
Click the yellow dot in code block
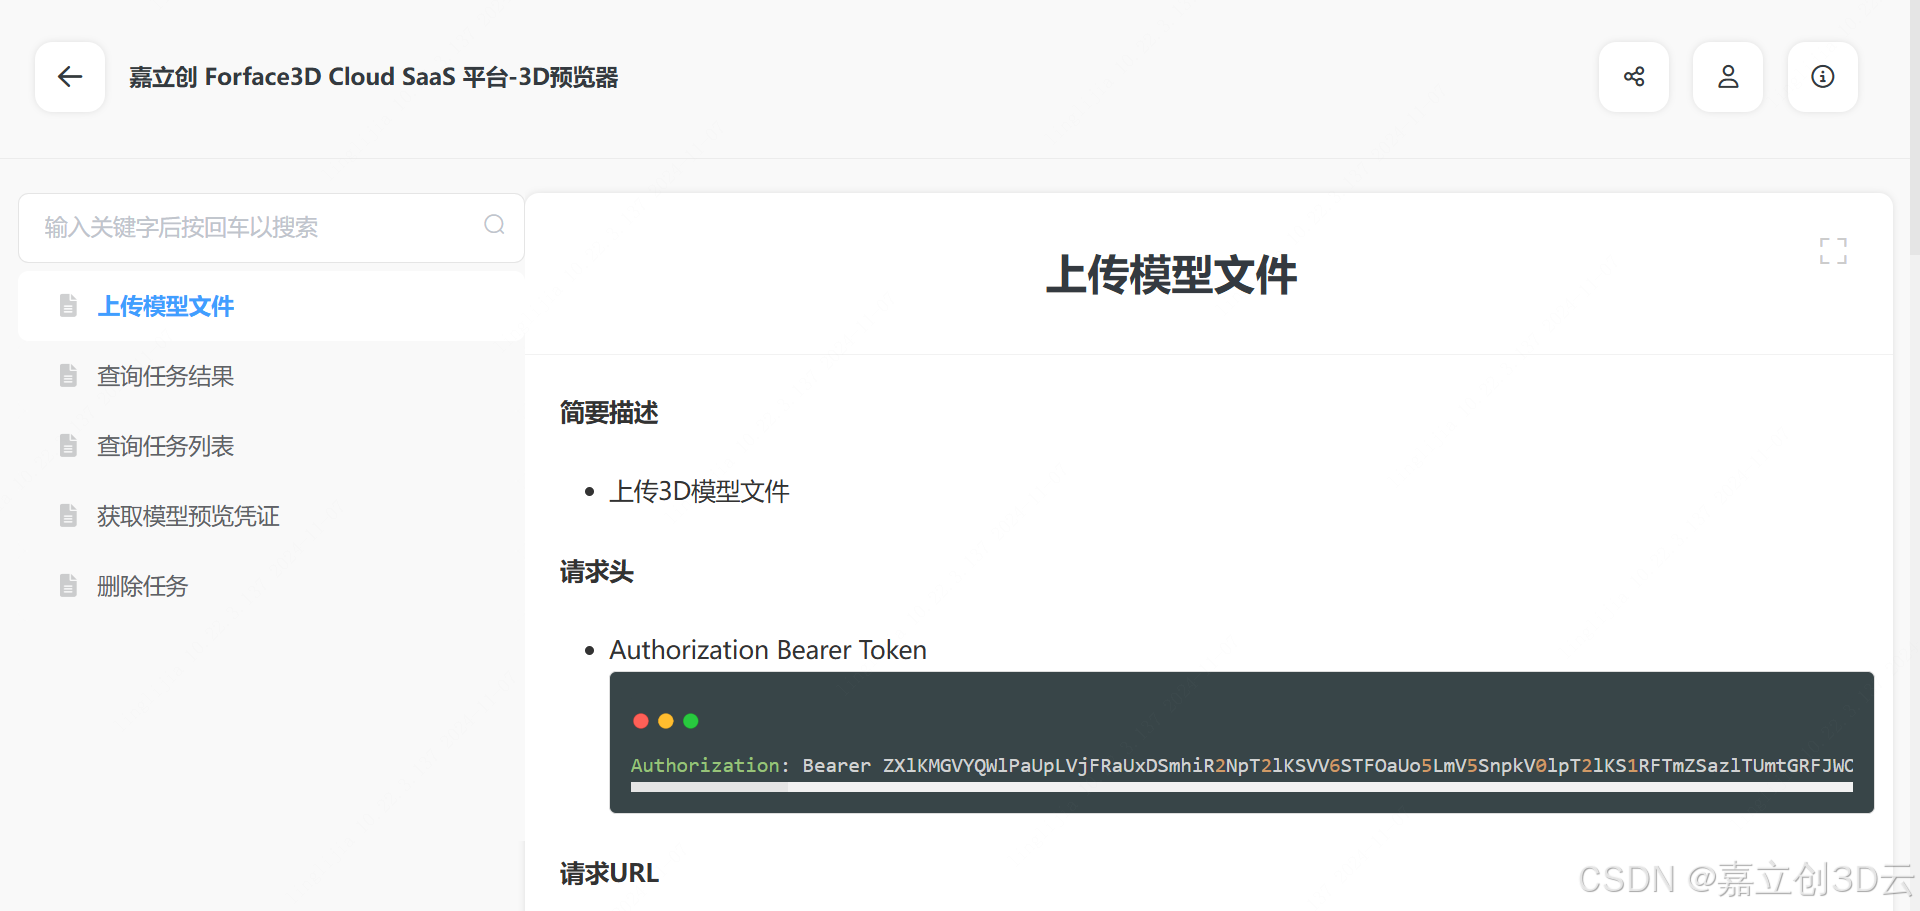[x=666, y=721]
